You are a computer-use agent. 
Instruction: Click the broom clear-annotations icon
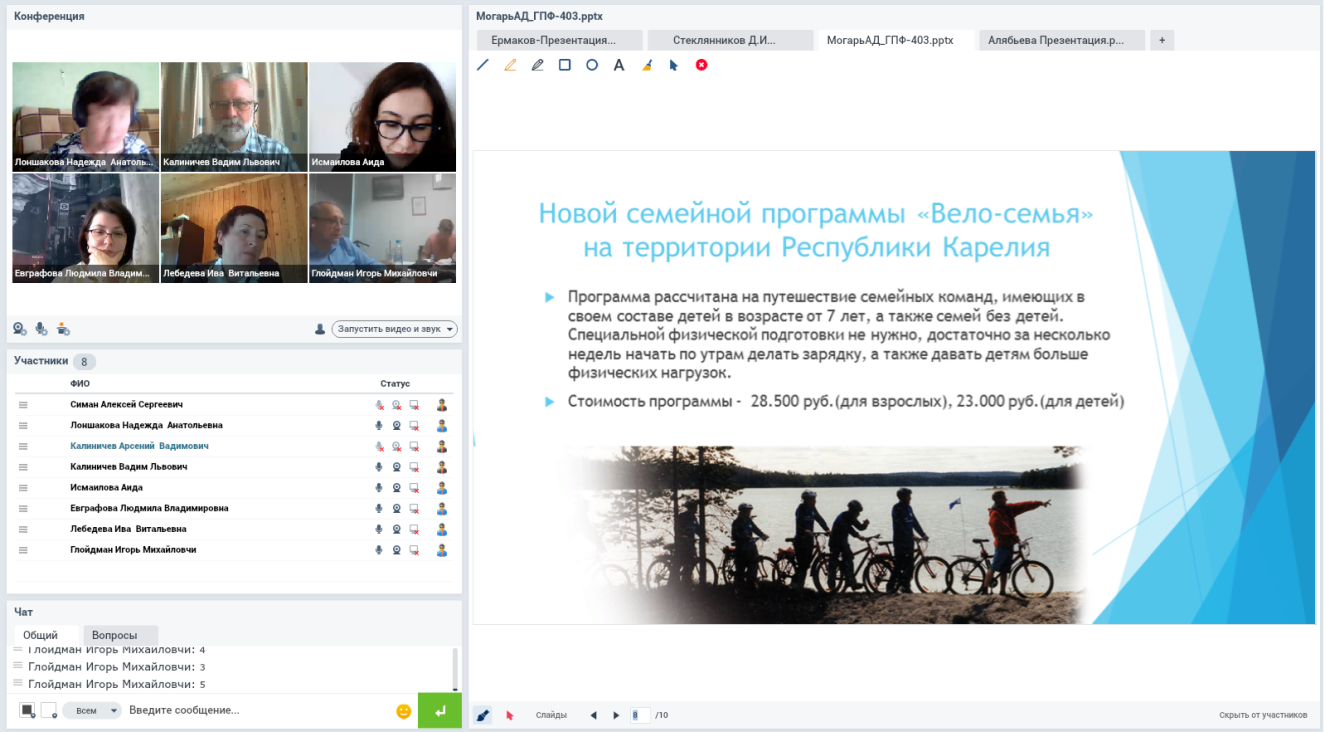coord(647,65)
